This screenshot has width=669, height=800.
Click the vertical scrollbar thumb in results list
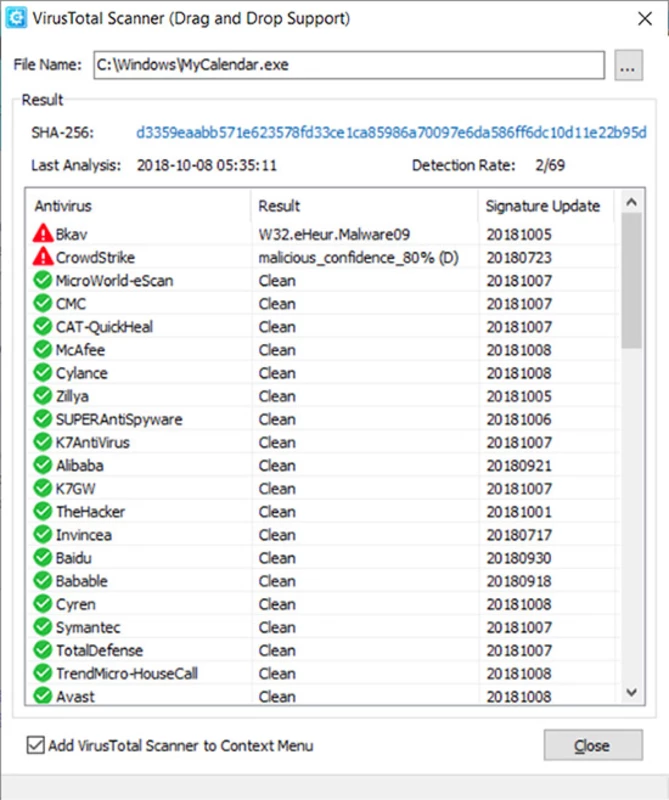click(631, 281)
